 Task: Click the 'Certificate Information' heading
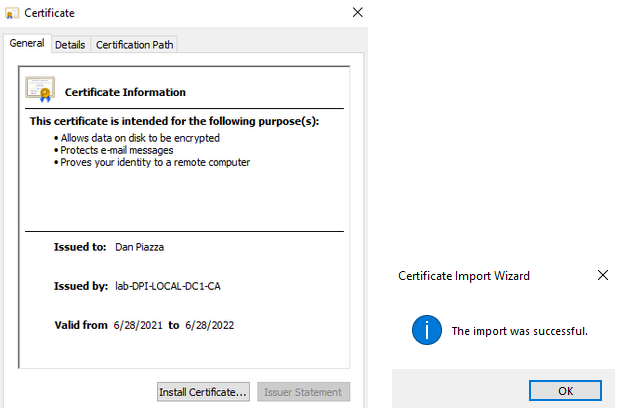(x=125, y=92)
